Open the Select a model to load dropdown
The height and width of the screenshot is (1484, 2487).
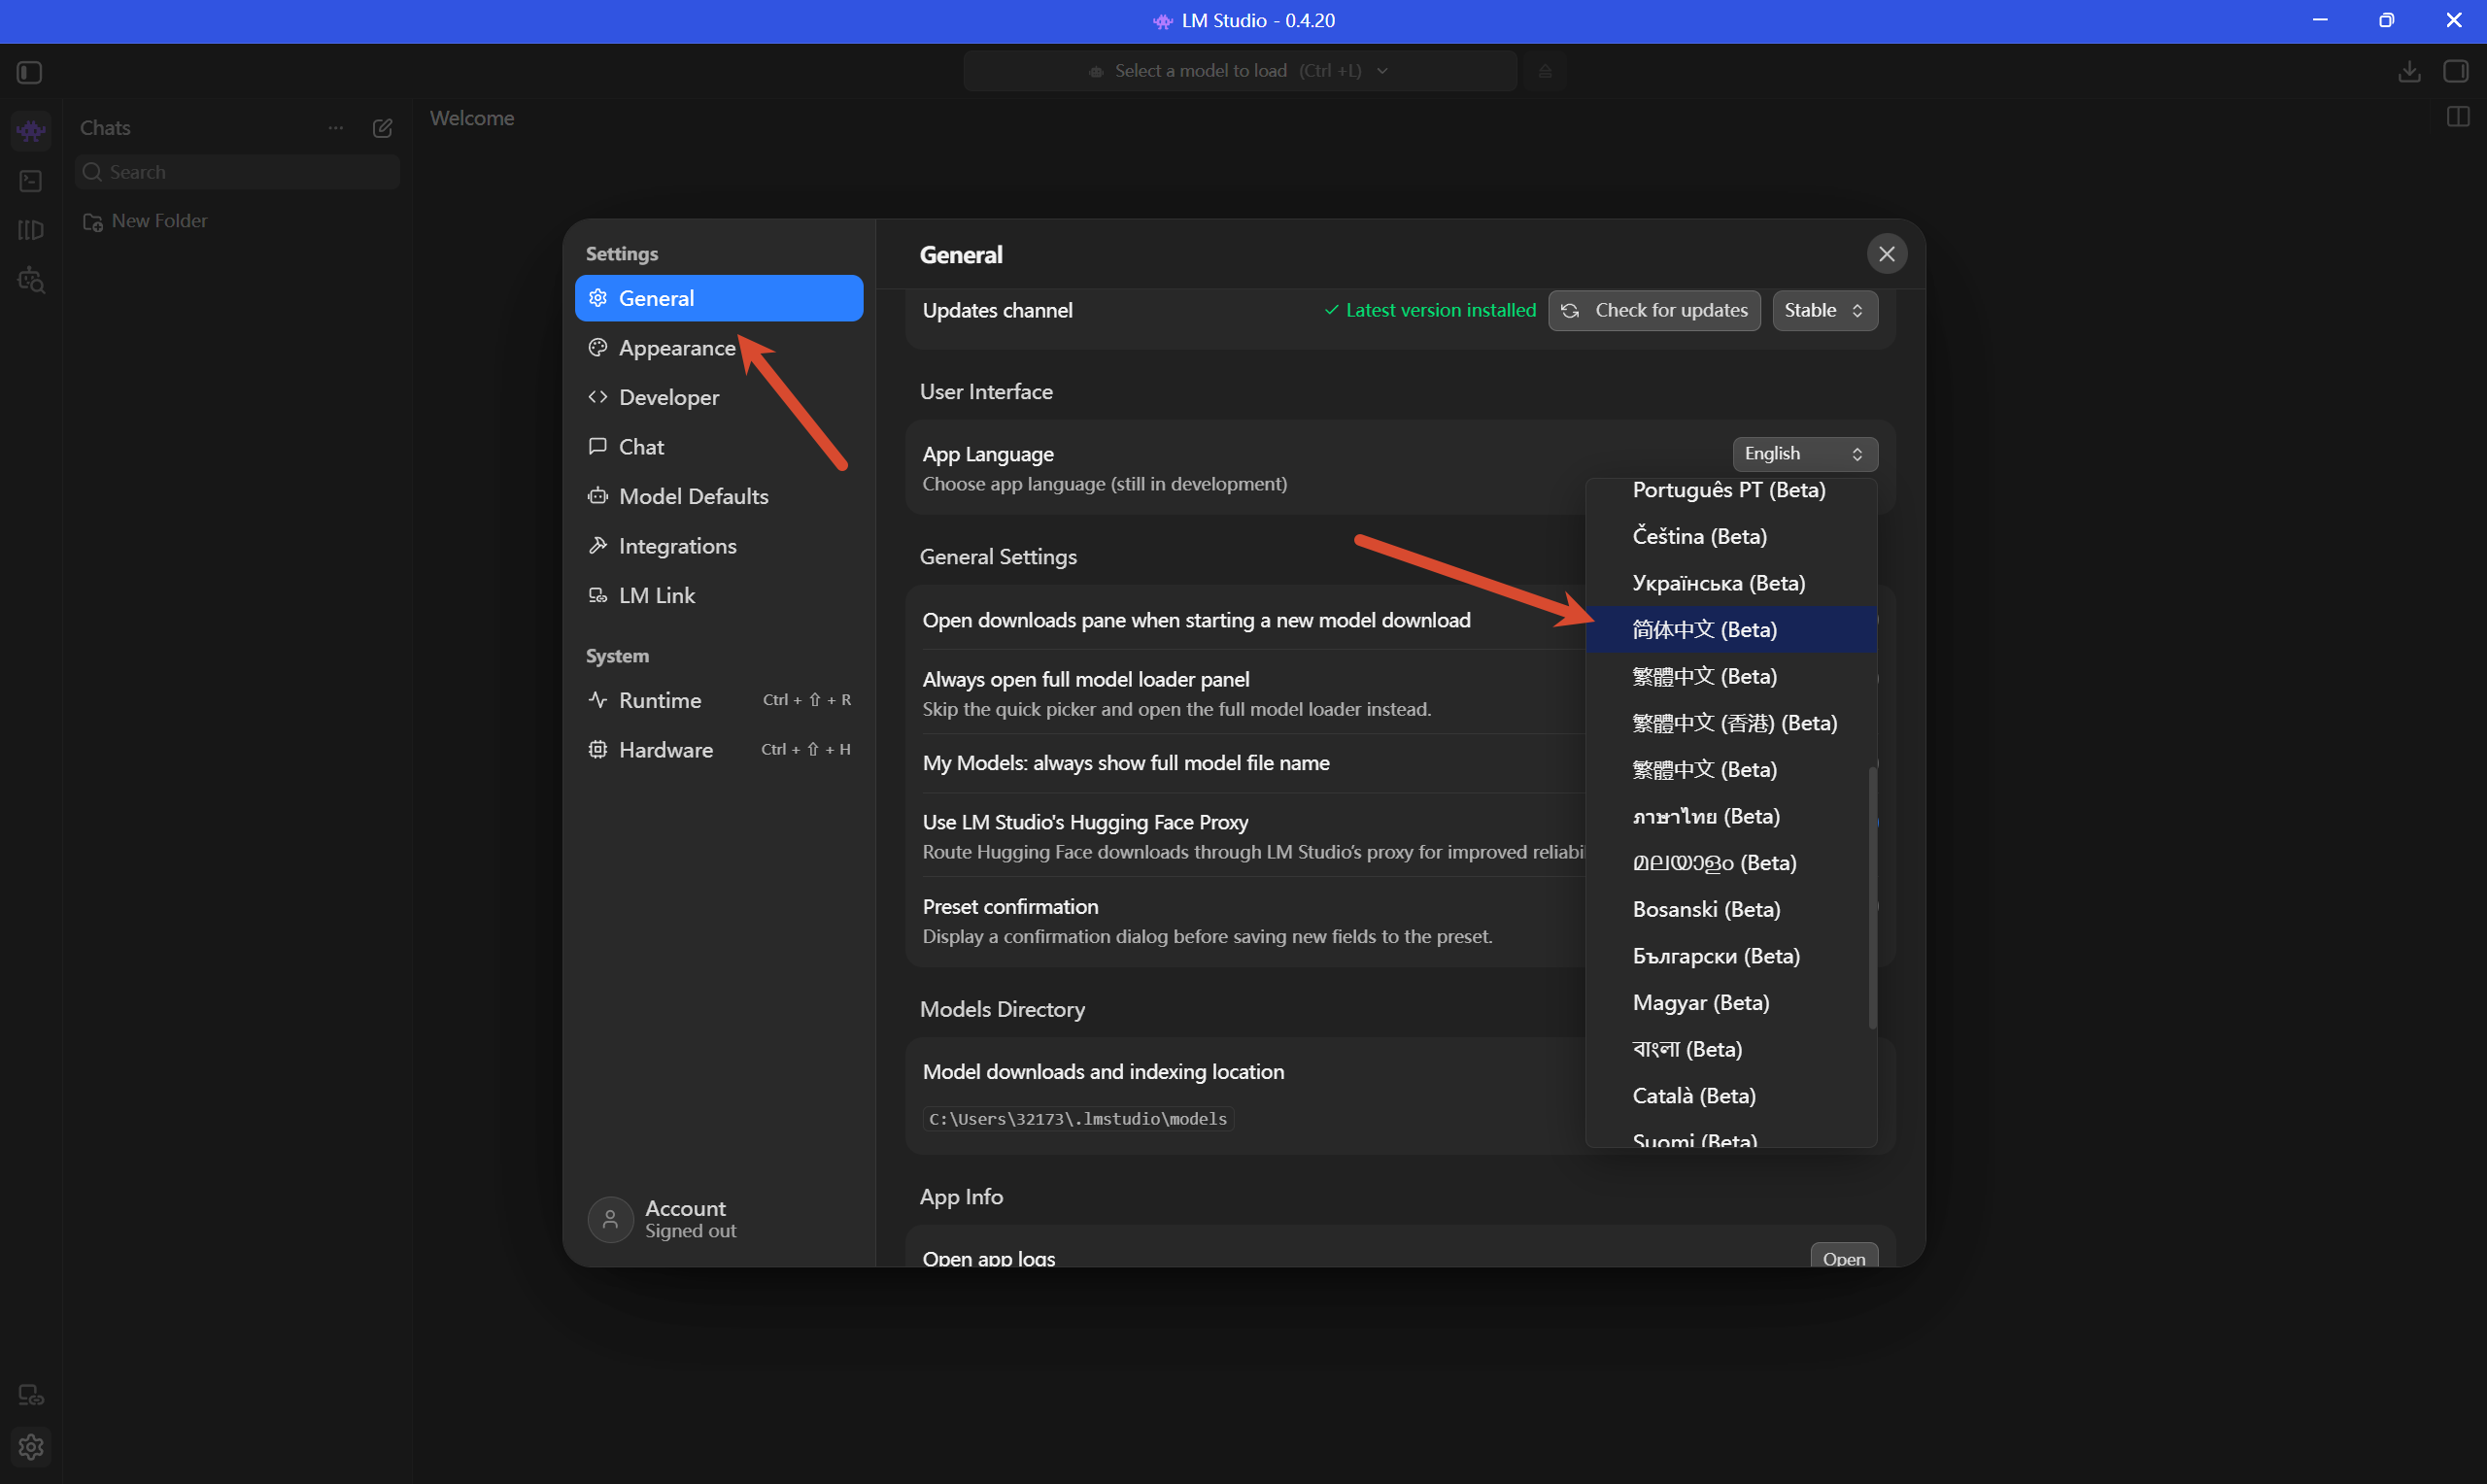point(1239,71)
